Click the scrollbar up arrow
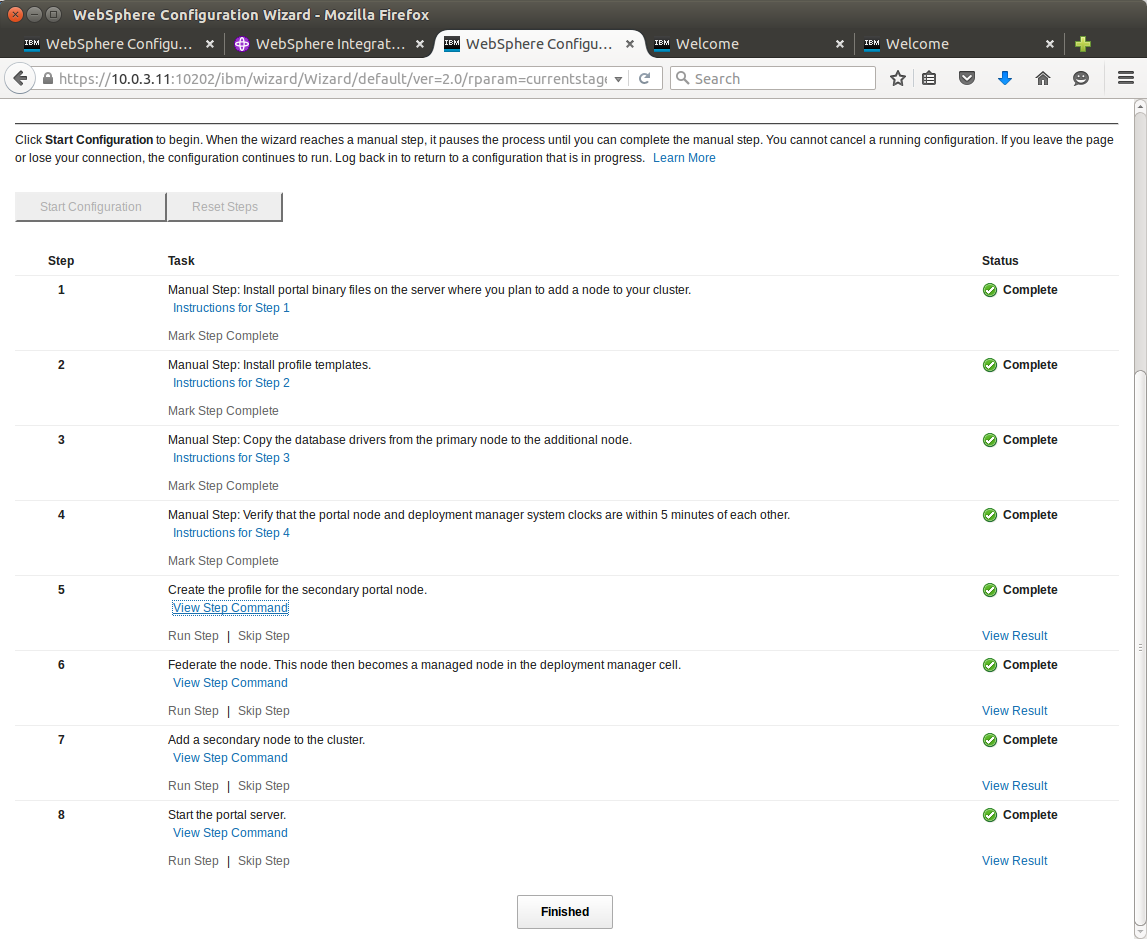 pos(1140,107)
